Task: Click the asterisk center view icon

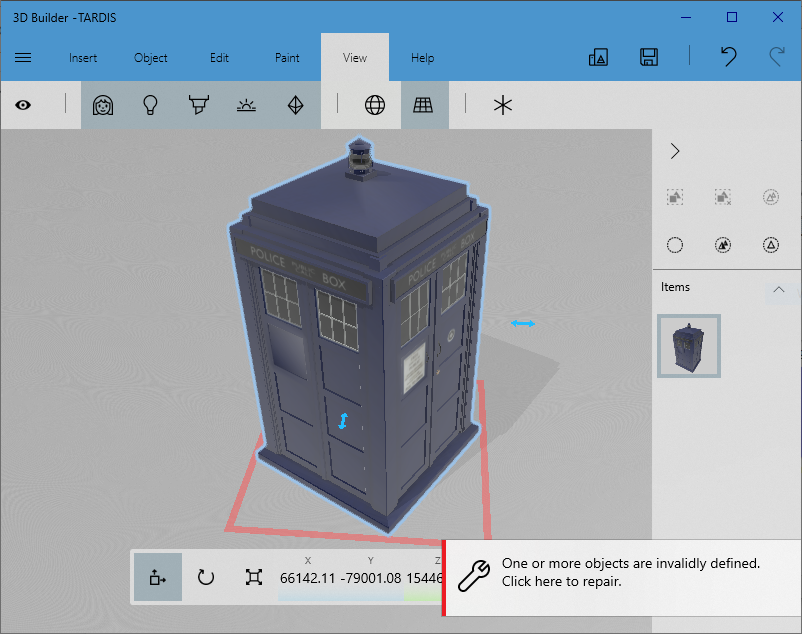Action: tap(503, 105)
